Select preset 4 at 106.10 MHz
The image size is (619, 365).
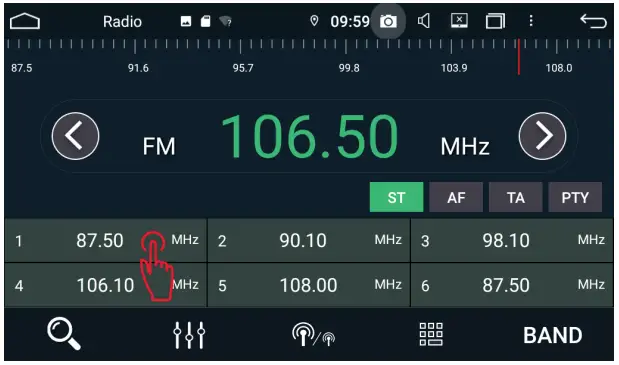coord(105,285)
